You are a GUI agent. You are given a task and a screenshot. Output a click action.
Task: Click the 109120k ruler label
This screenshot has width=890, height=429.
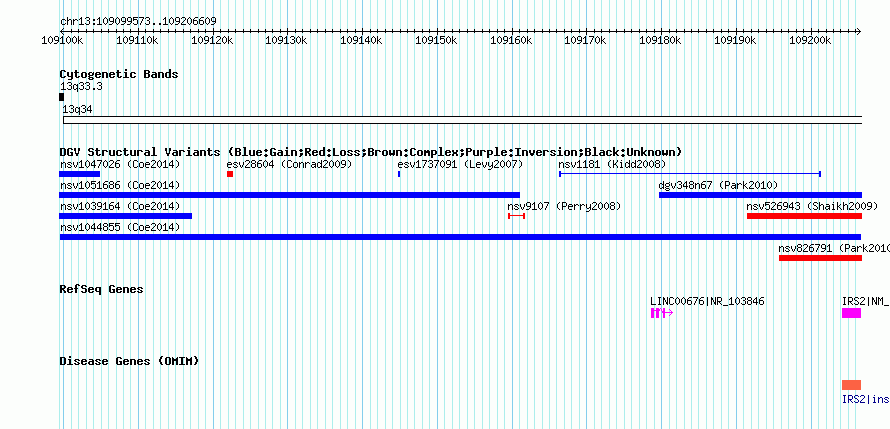click(x=212, y=40)
